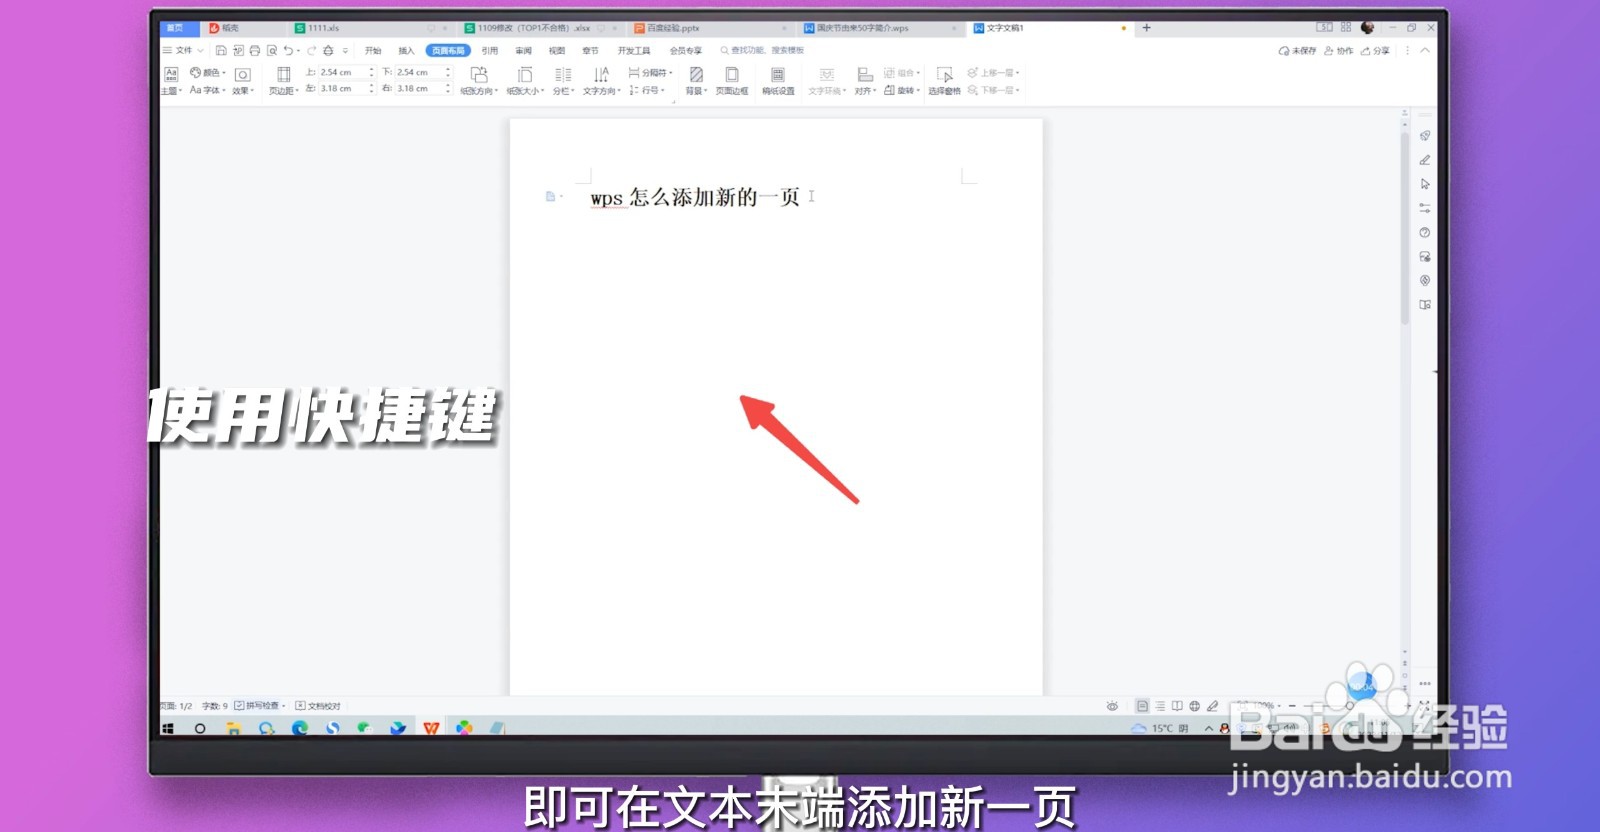
Task: Open the 视图 View ribbon tab
Action: point(557,50)
